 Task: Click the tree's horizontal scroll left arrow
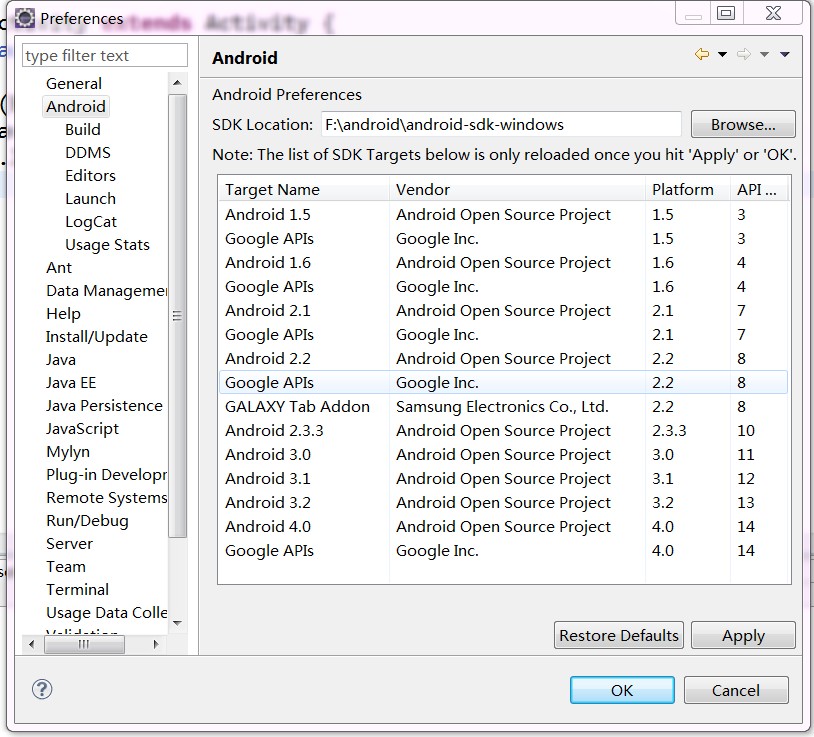point(32,645)
